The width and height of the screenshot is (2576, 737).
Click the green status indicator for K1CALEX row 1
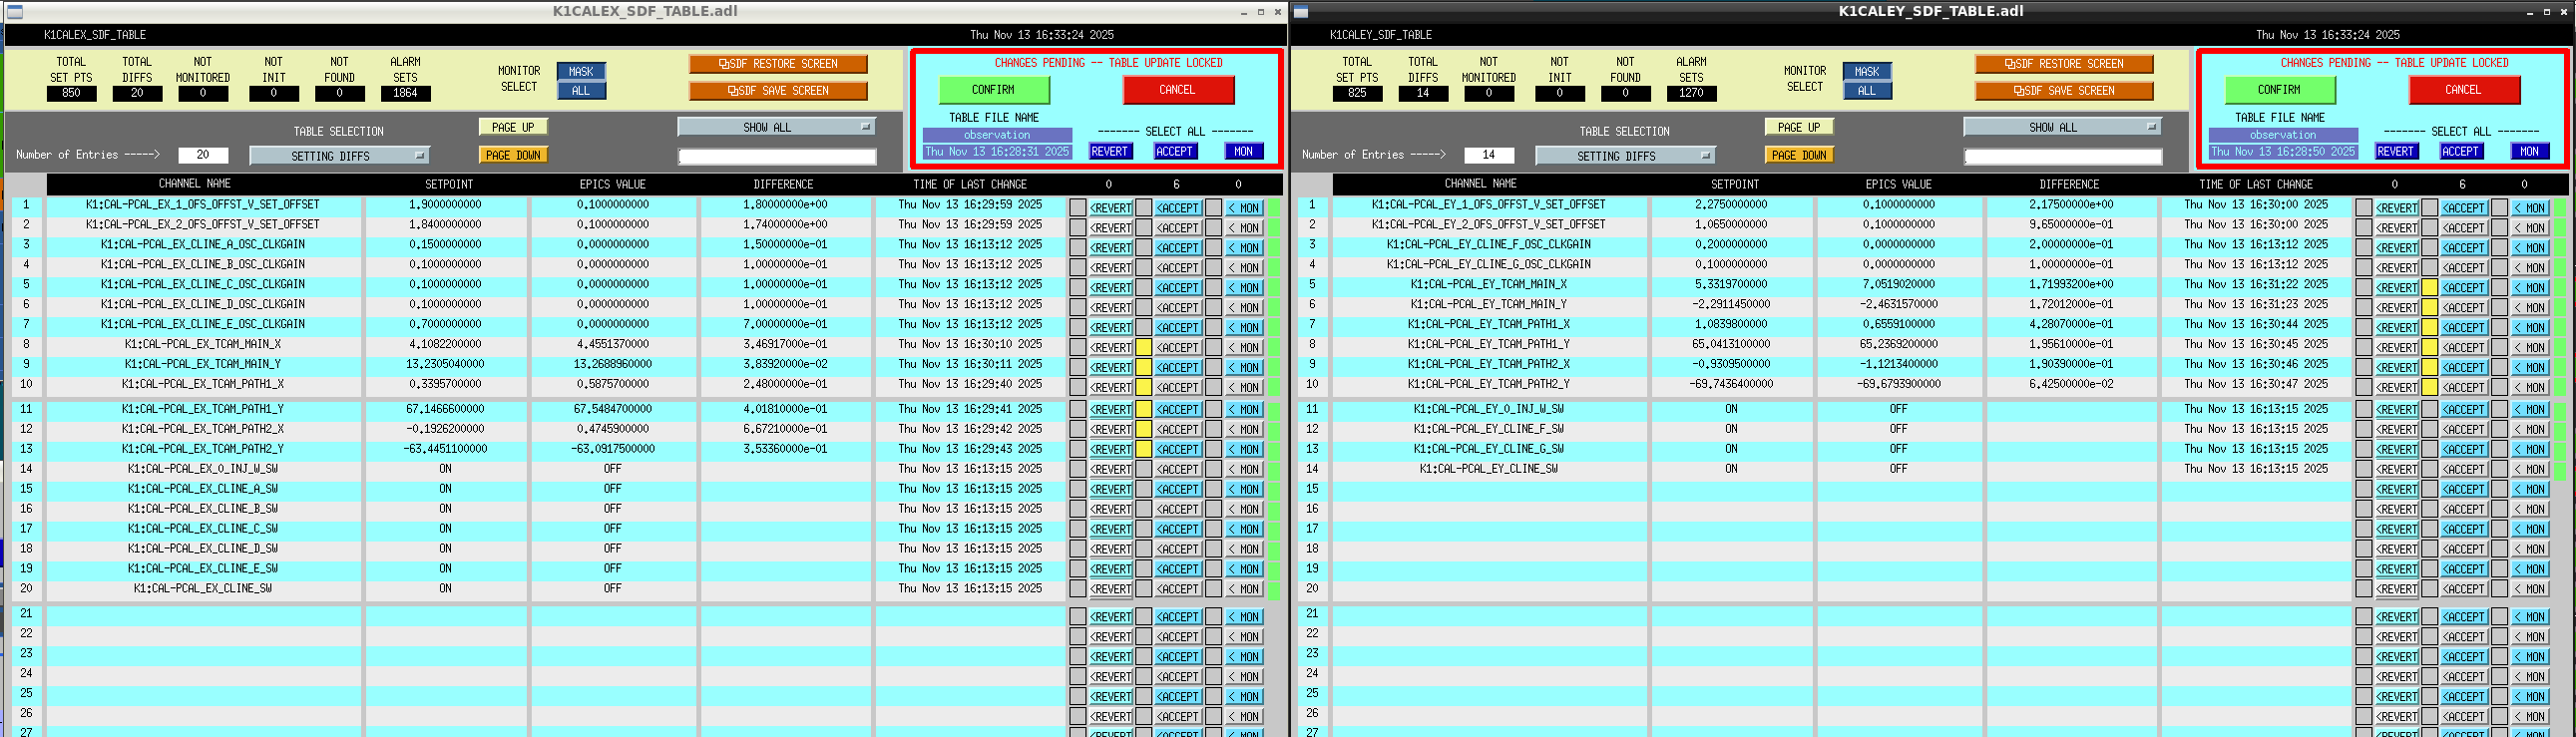tap(1274, 208)
